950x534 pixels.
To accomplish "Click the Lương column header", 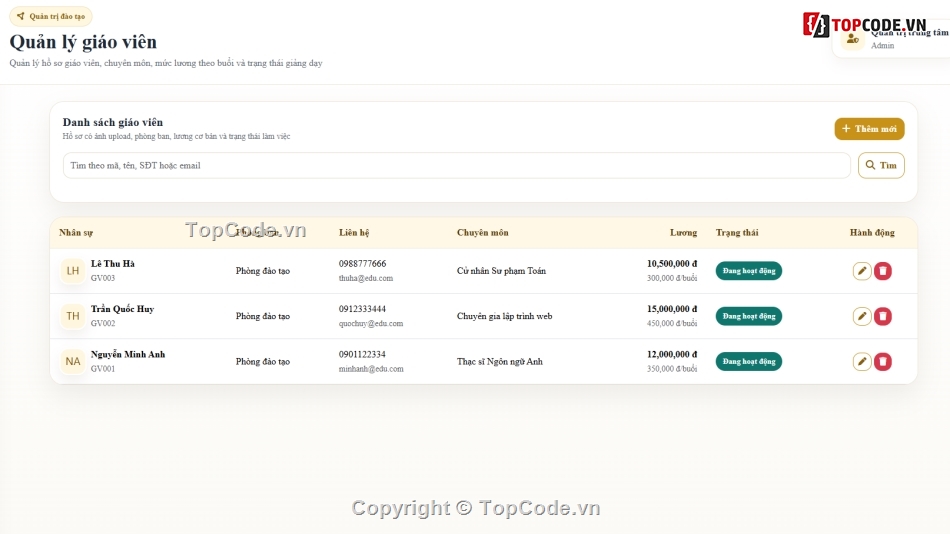I will [683, 232].
